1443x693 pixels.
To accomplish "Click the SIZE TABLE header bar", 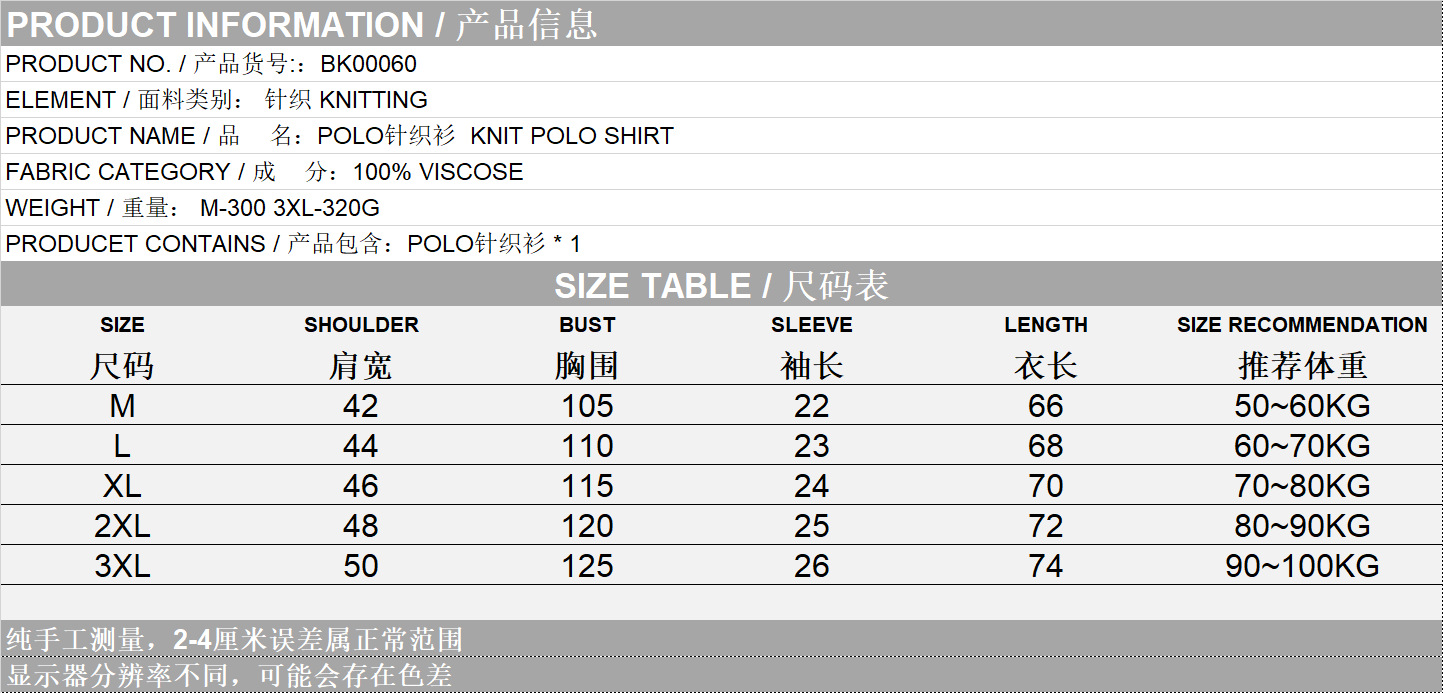I will 721,287.
